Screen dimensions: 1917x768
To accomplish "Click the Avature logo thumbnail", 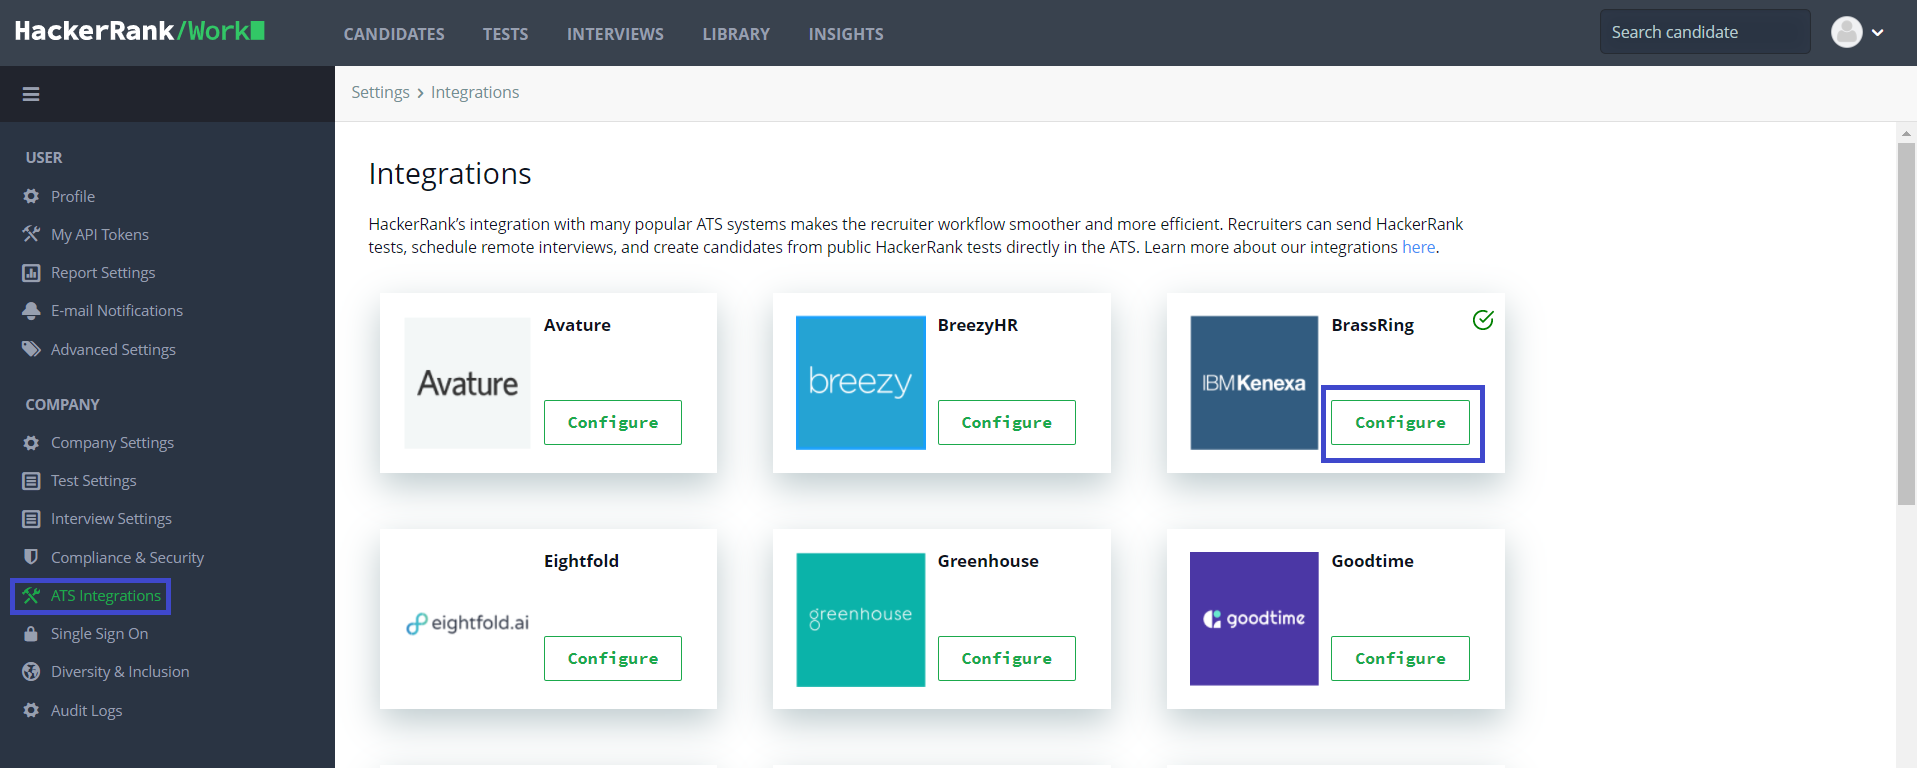I will pos(467,383).
